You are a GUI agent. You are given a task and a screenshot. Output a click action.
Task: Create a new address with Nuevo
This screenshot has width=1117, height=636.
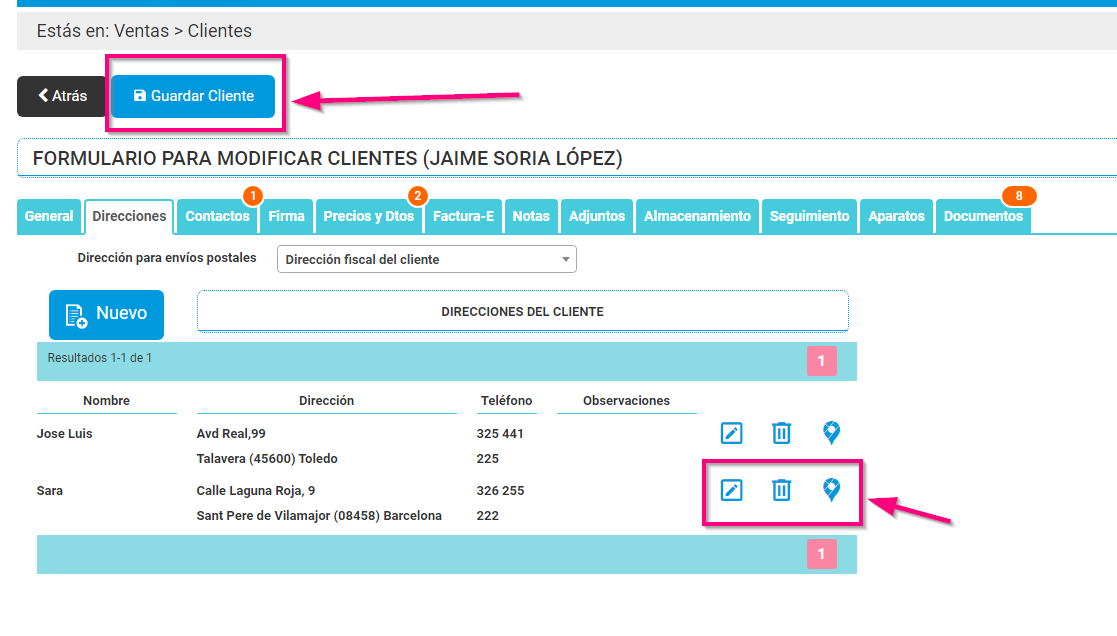point(106,314)
